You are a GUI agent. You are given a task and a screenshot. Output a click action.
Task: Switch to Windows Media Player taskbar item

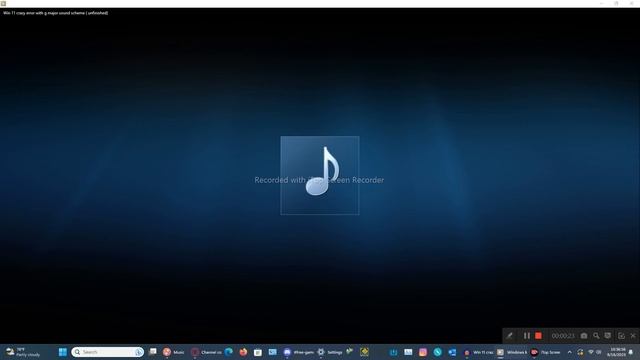pos(511,352)
